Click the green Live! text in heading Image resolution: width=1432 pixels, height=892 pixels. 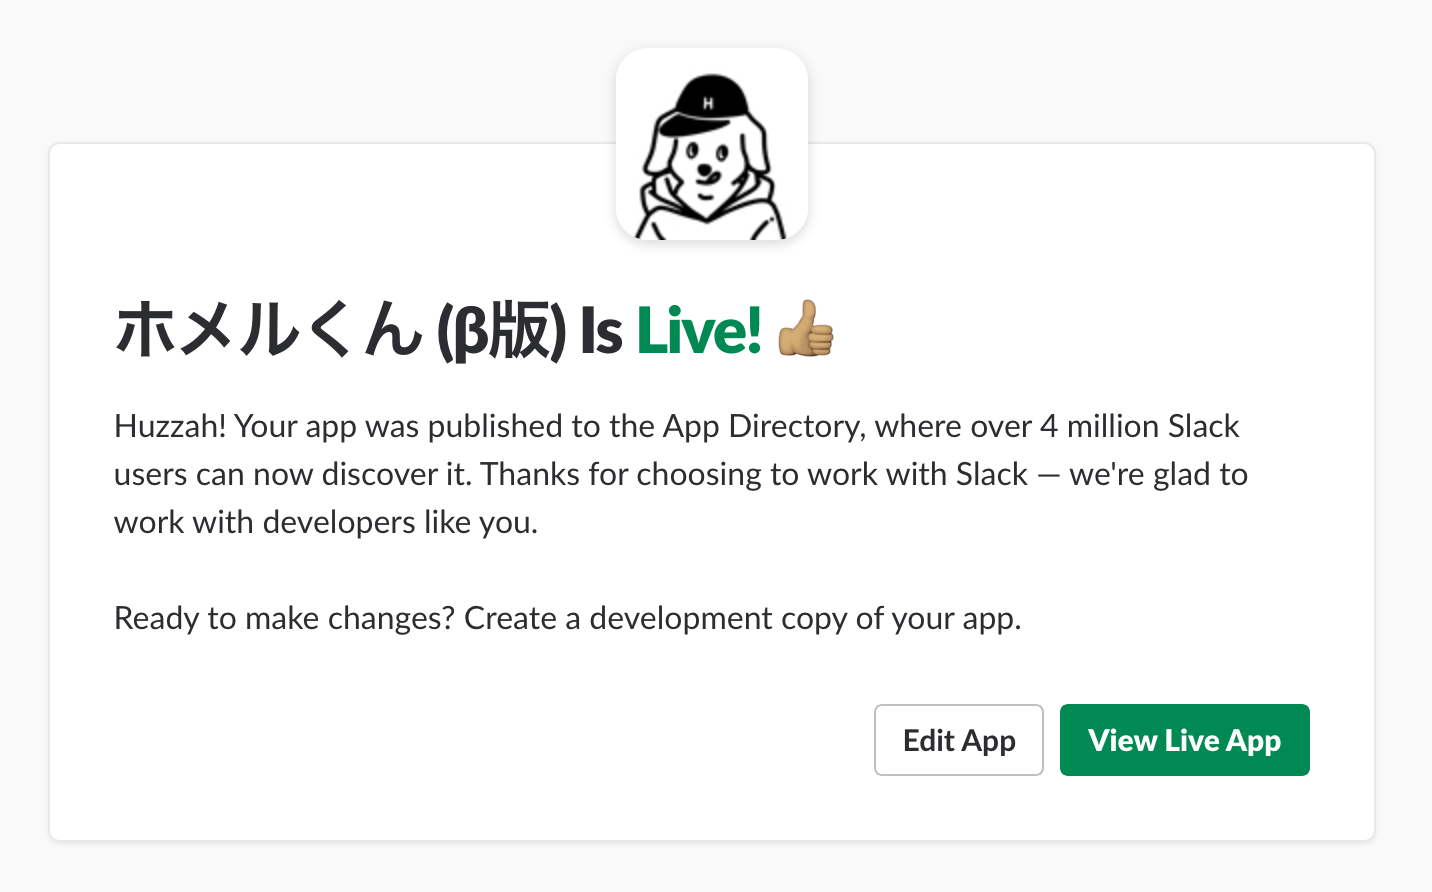699,330
